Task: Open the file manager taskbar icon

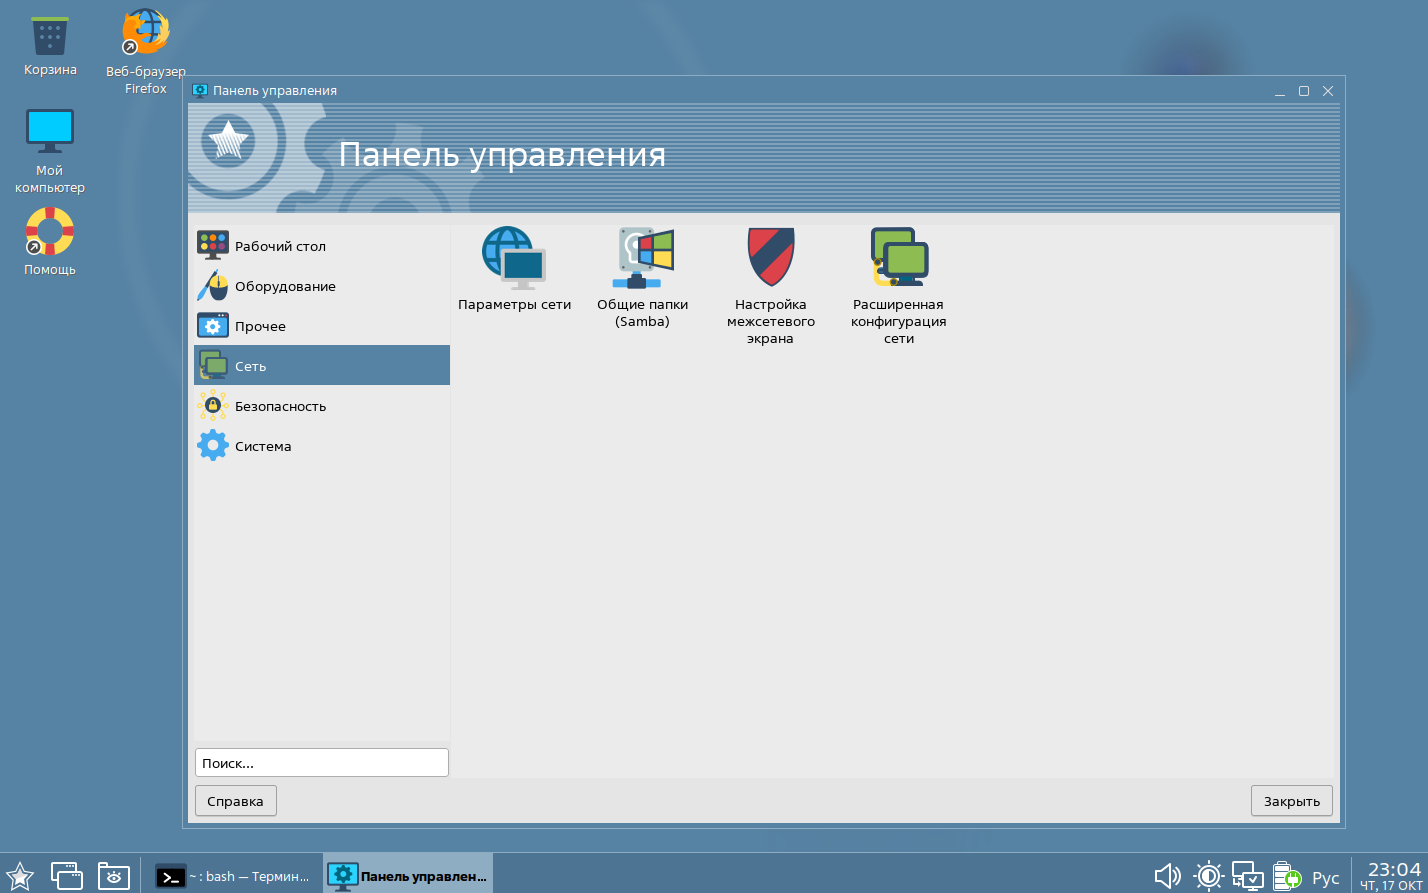Action: point(114,875)
